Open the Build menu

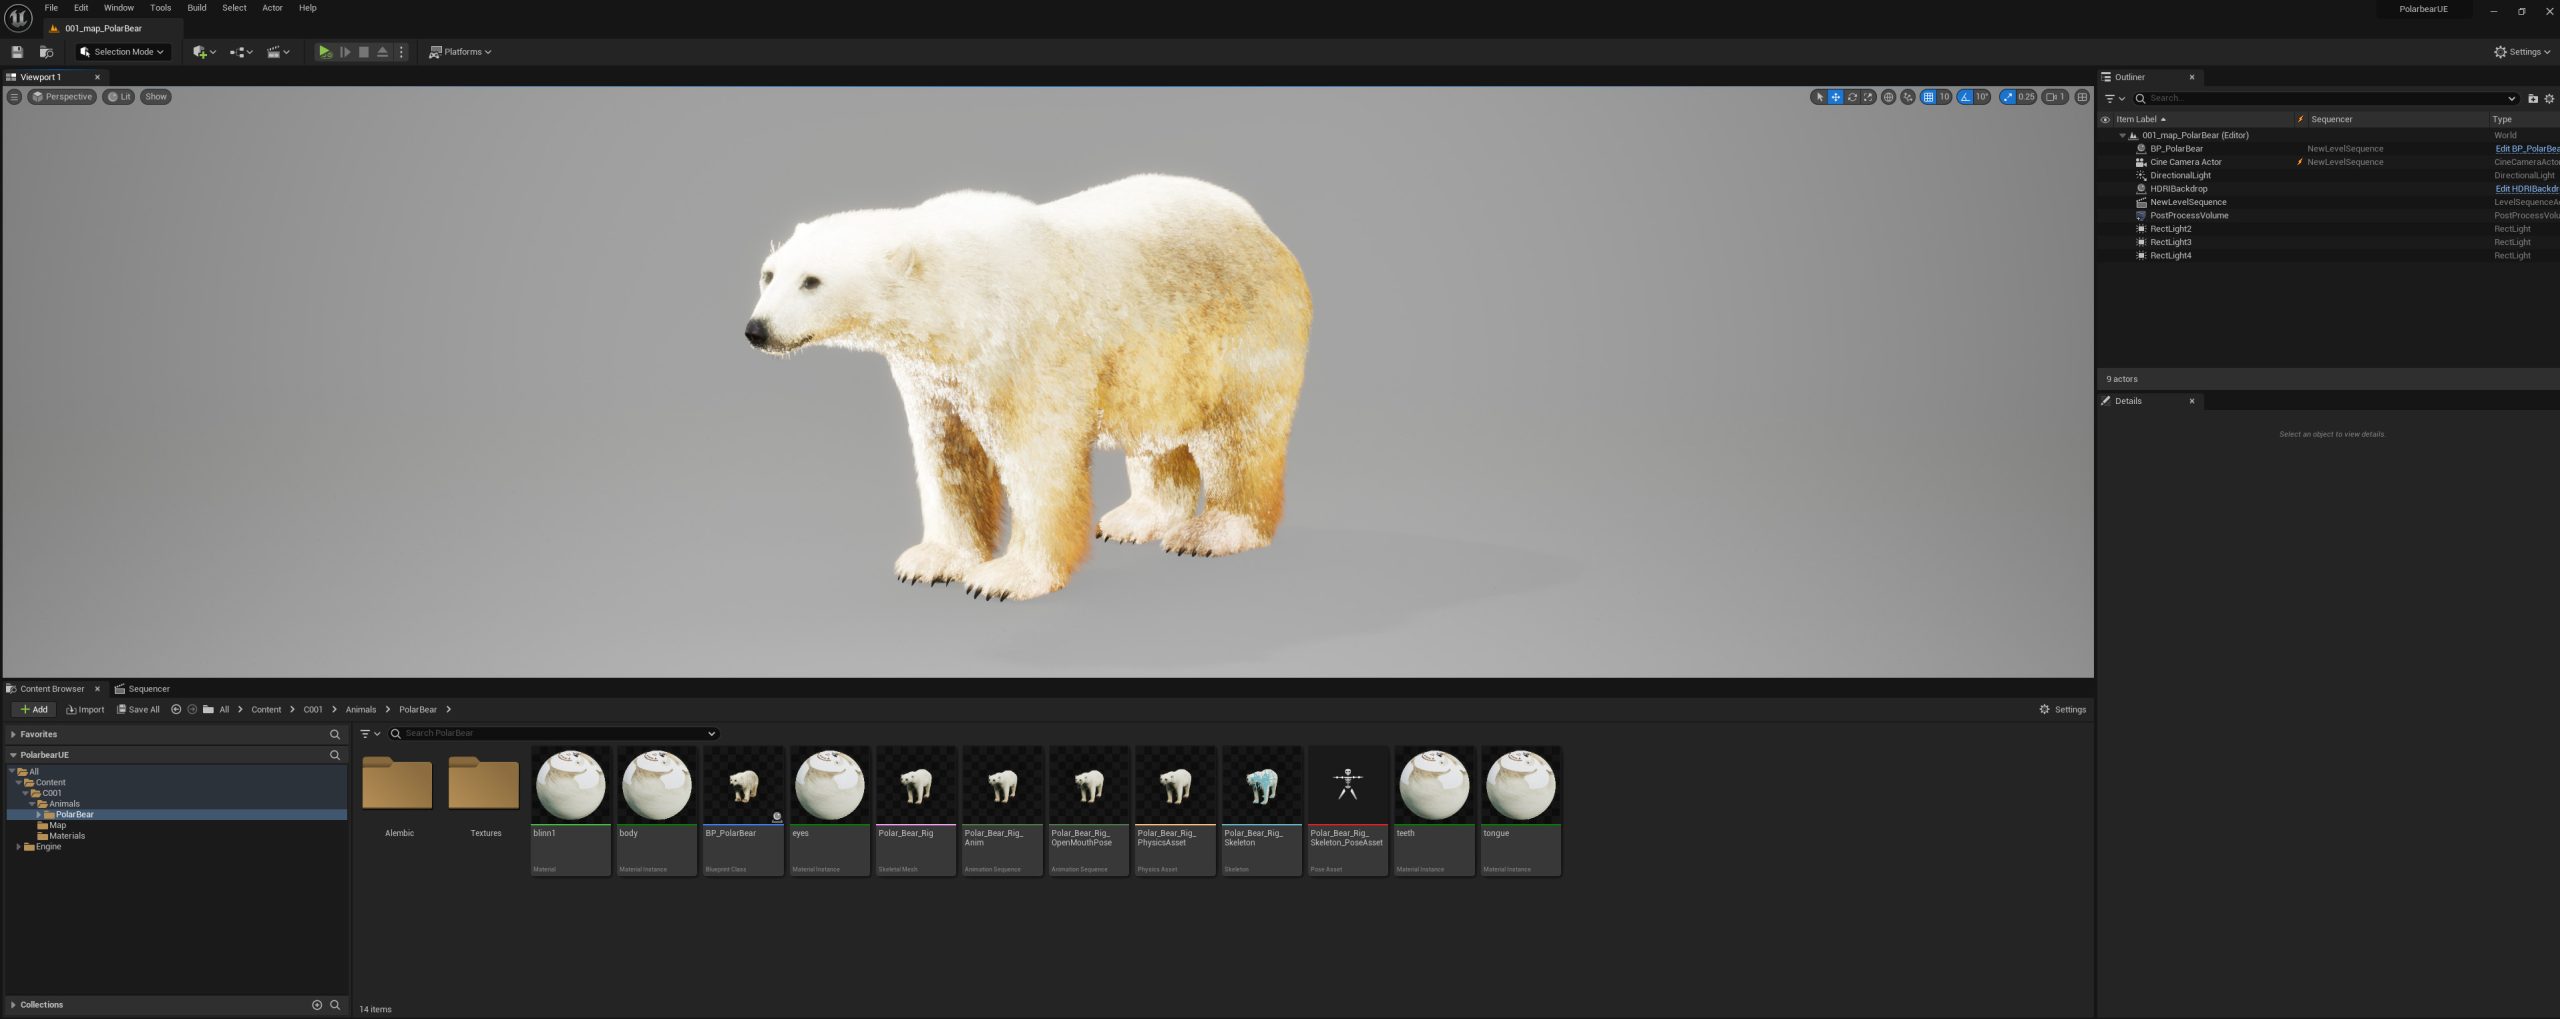(197, 8)
